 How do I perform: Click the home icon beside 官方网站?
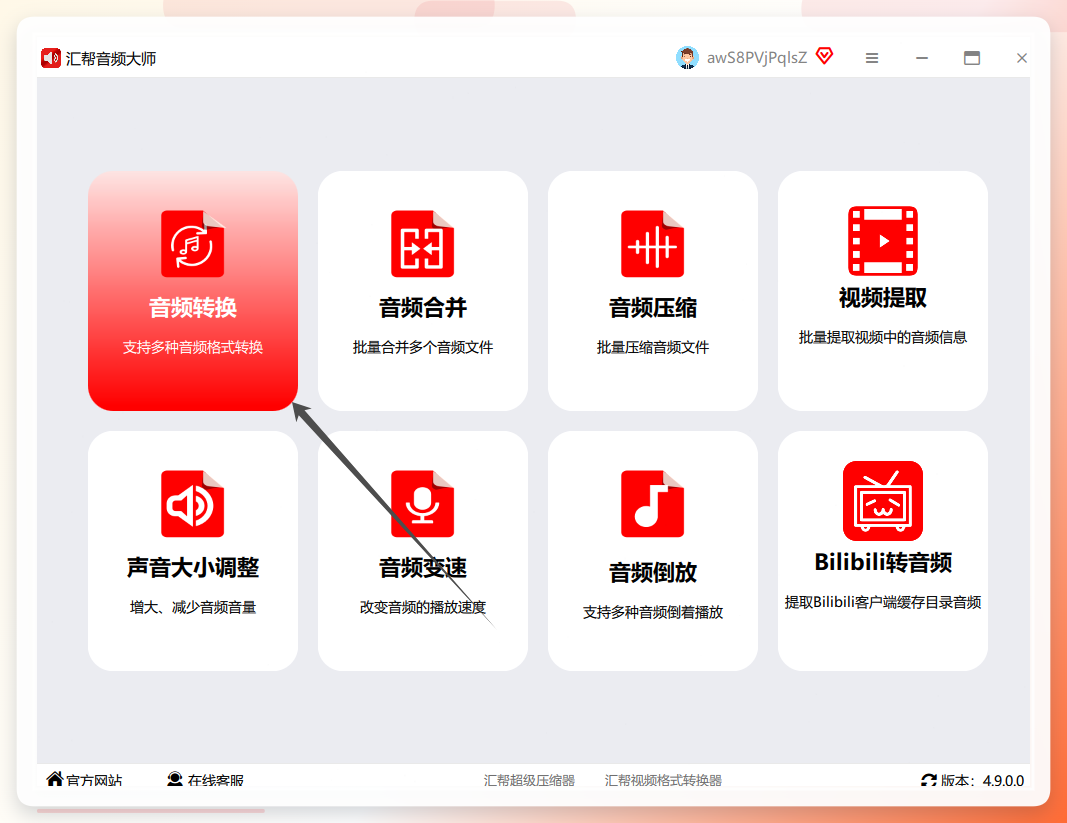pyautogui.click(x=54, y=779)
